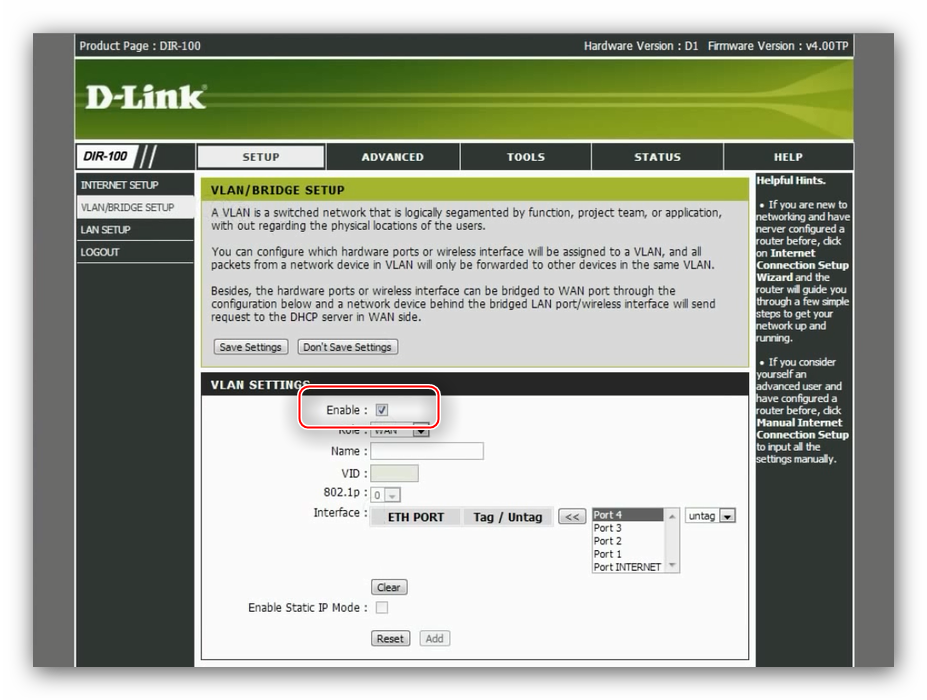Image resolution: width=927 pixels, height=700 pixels.
Task: Click Save Settings button
Action: [251, 347]
